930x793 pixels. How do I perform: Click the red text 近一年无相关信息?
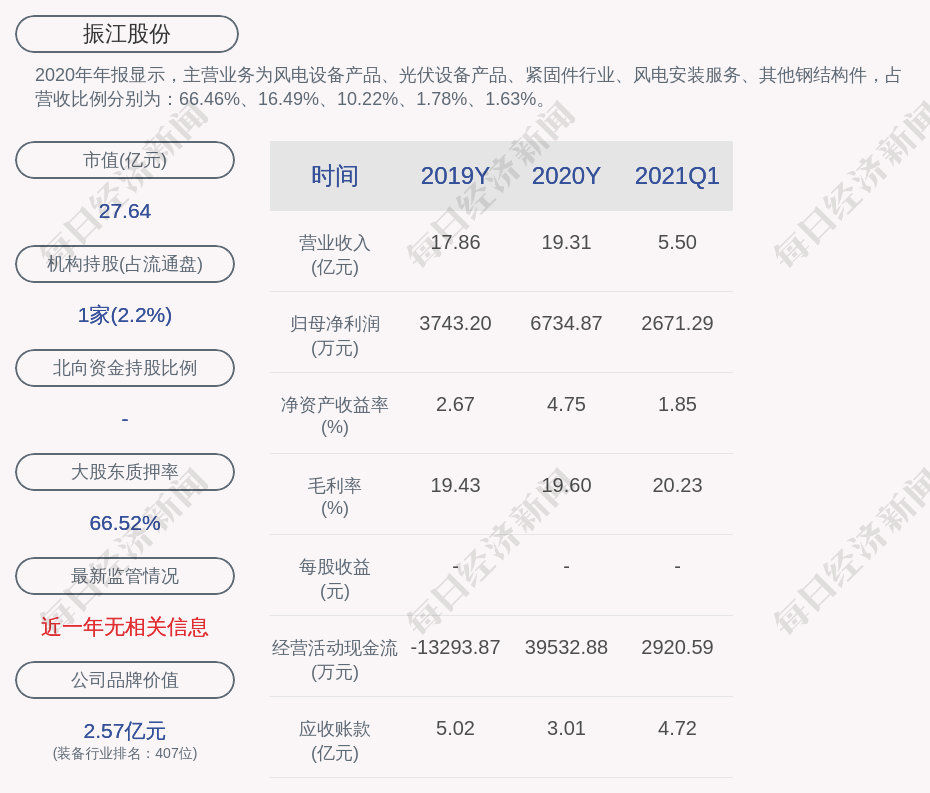(x=125, y=627)
